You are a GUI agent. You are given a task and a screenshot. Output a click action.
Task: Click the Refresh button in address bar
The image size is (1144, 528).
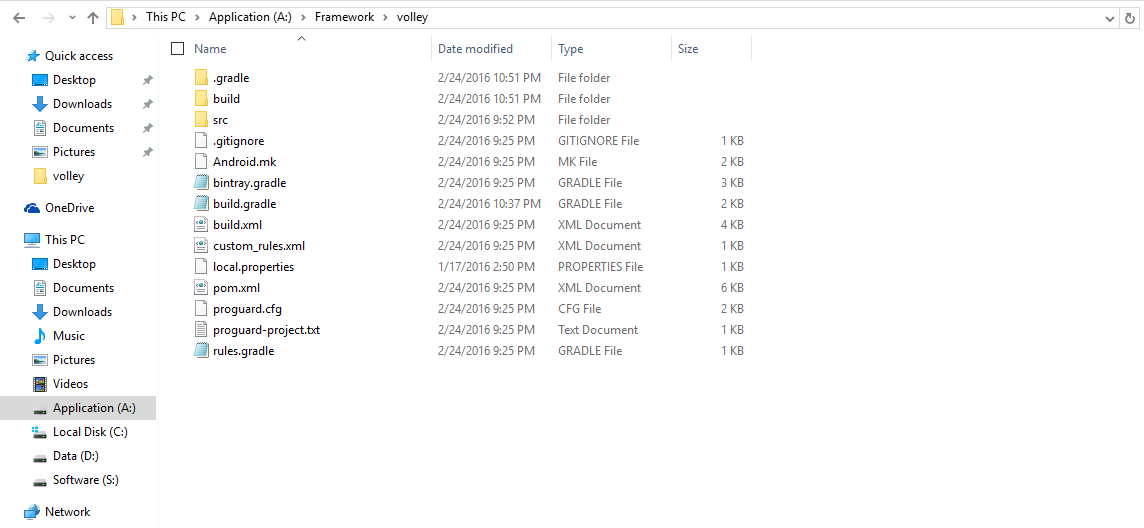pyautogui.click(x=1132, y=18)
